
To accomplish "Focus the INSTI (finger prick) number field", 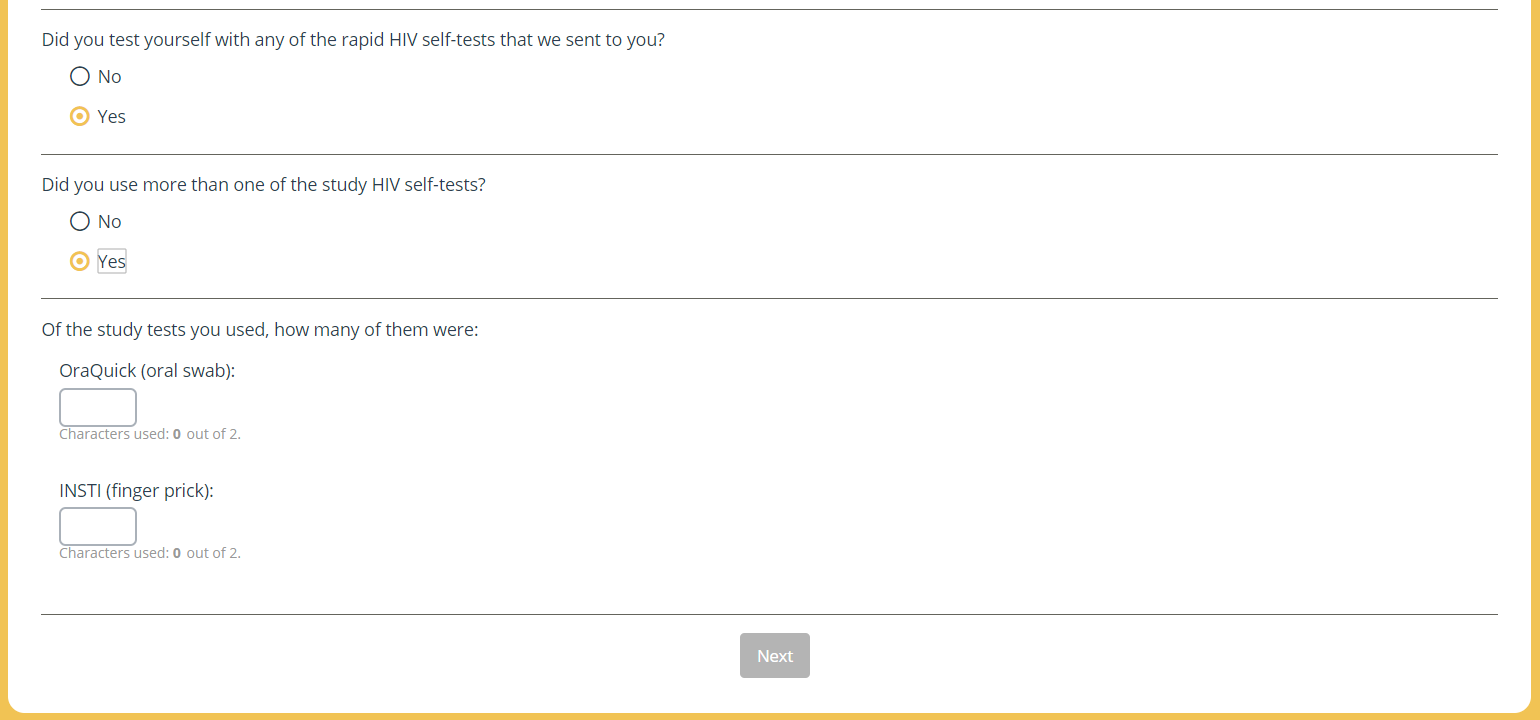I will coord(98,527).
